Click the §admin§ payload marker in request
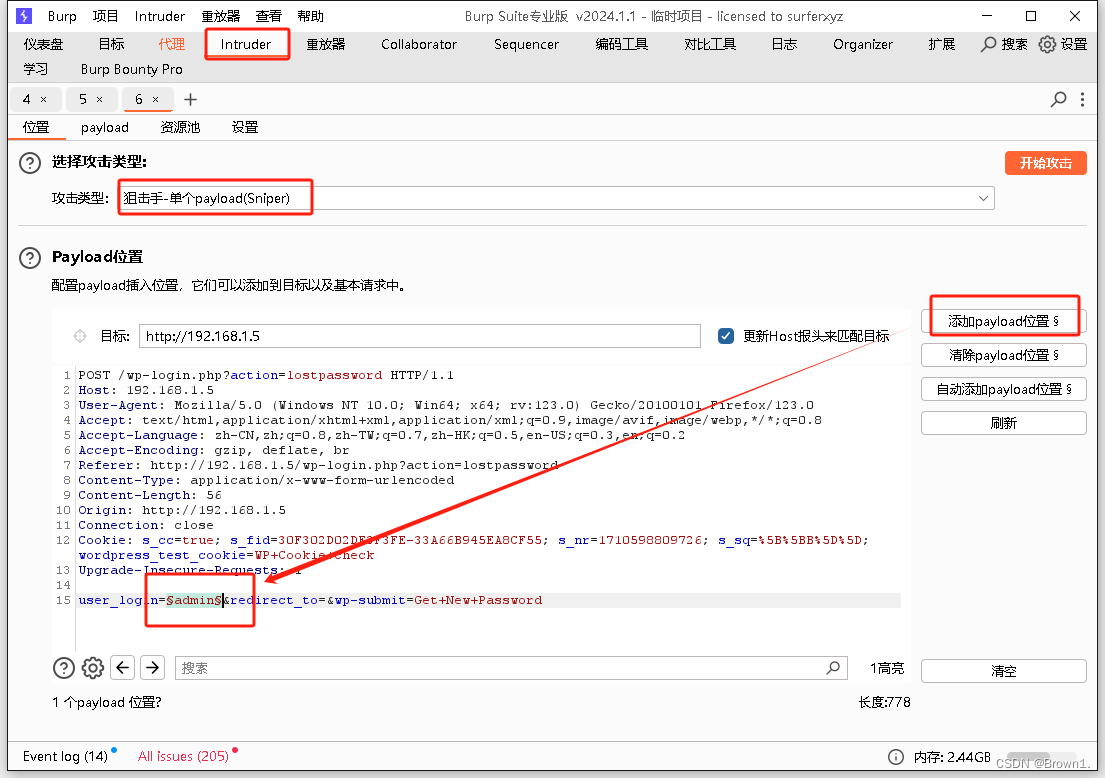1105x778 pixels. pos(195,600)
